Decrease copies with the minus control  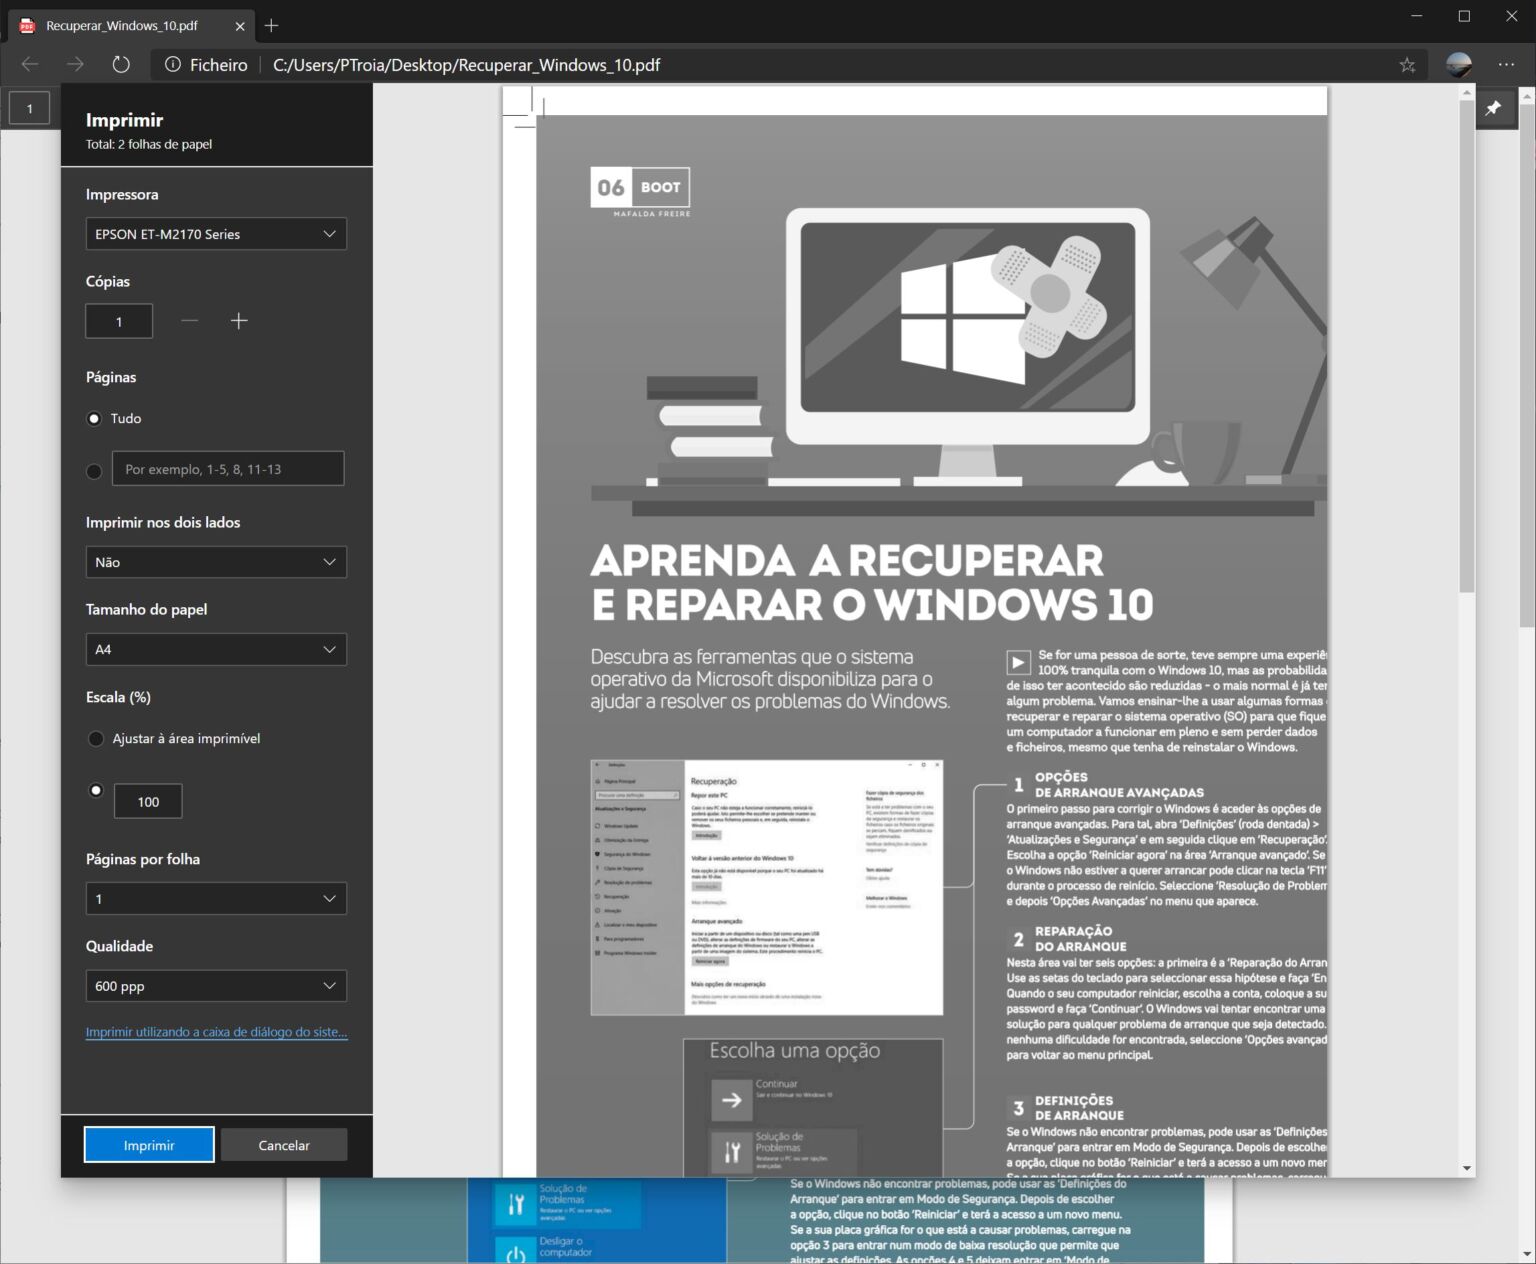point(188,321)
